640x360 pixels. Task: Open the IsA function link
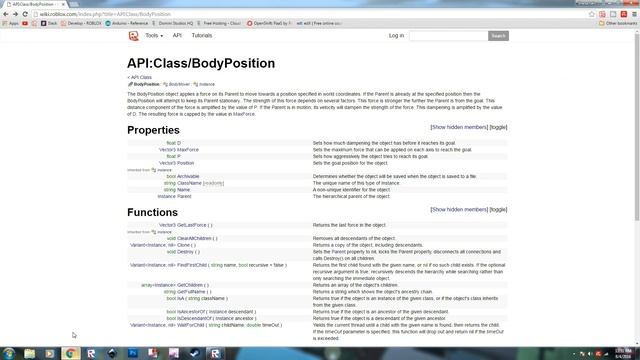tap(181, 298)
